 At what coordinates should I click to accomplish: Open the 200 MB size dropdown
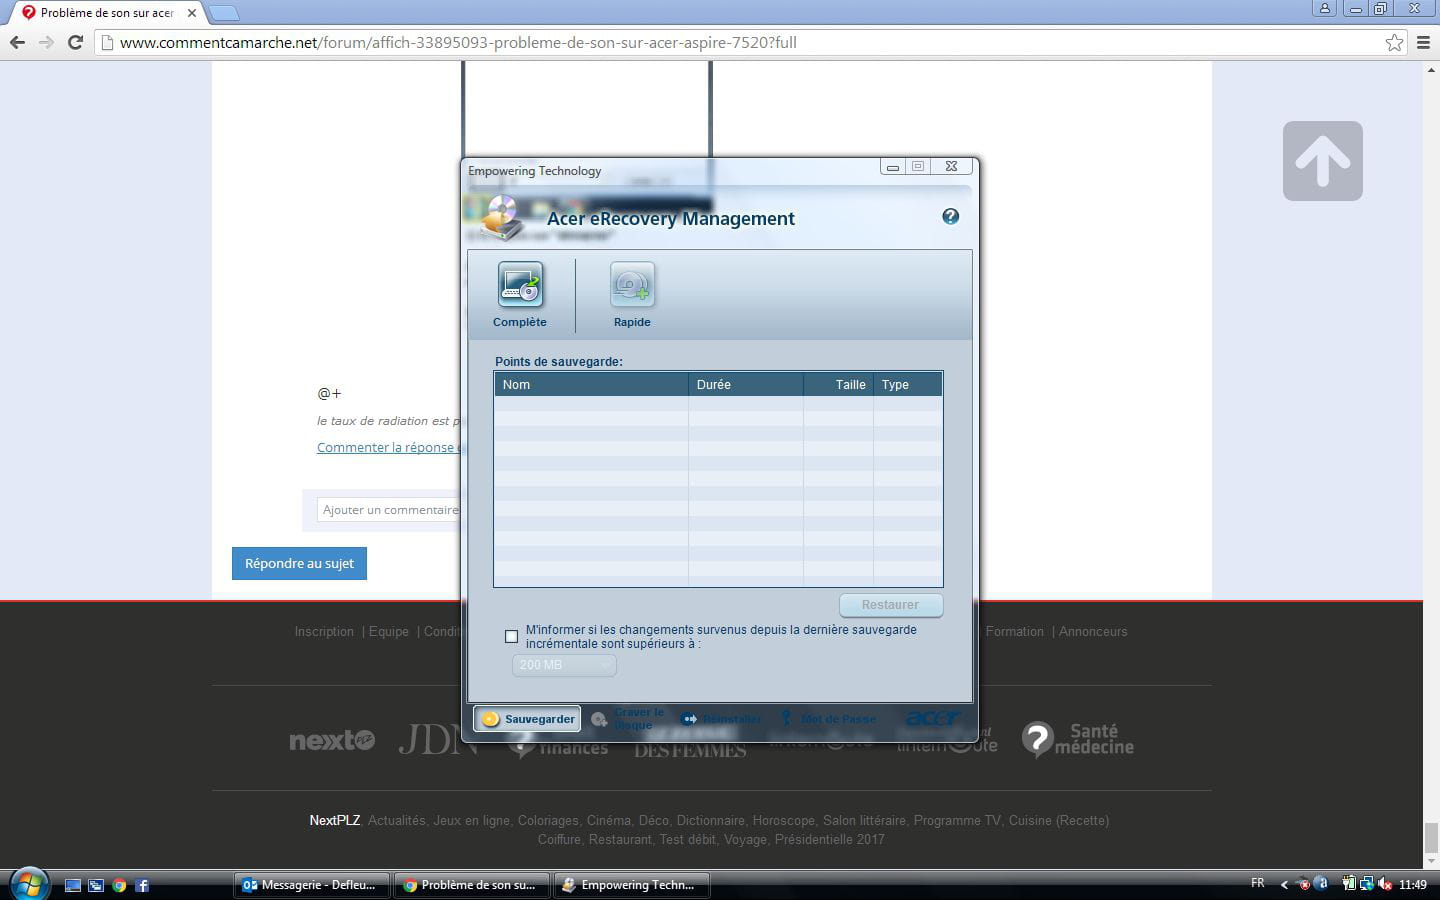(564, 665)
